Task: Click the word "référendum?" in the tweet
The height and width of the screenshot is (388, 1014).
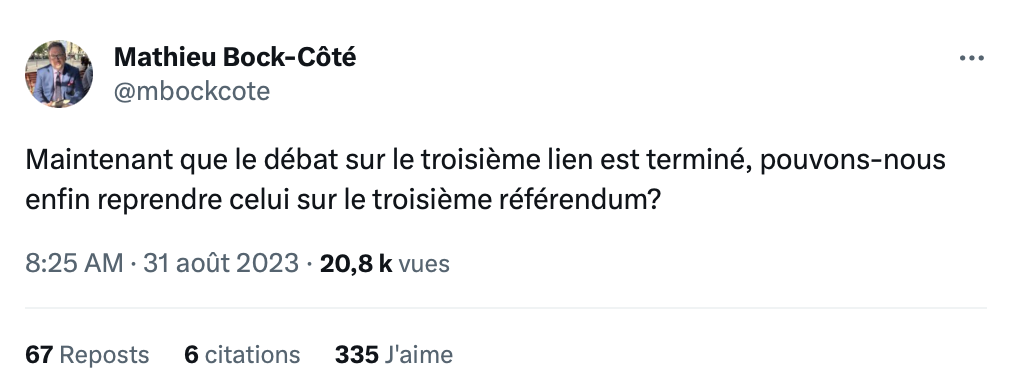Action: (x=580, y=200)
